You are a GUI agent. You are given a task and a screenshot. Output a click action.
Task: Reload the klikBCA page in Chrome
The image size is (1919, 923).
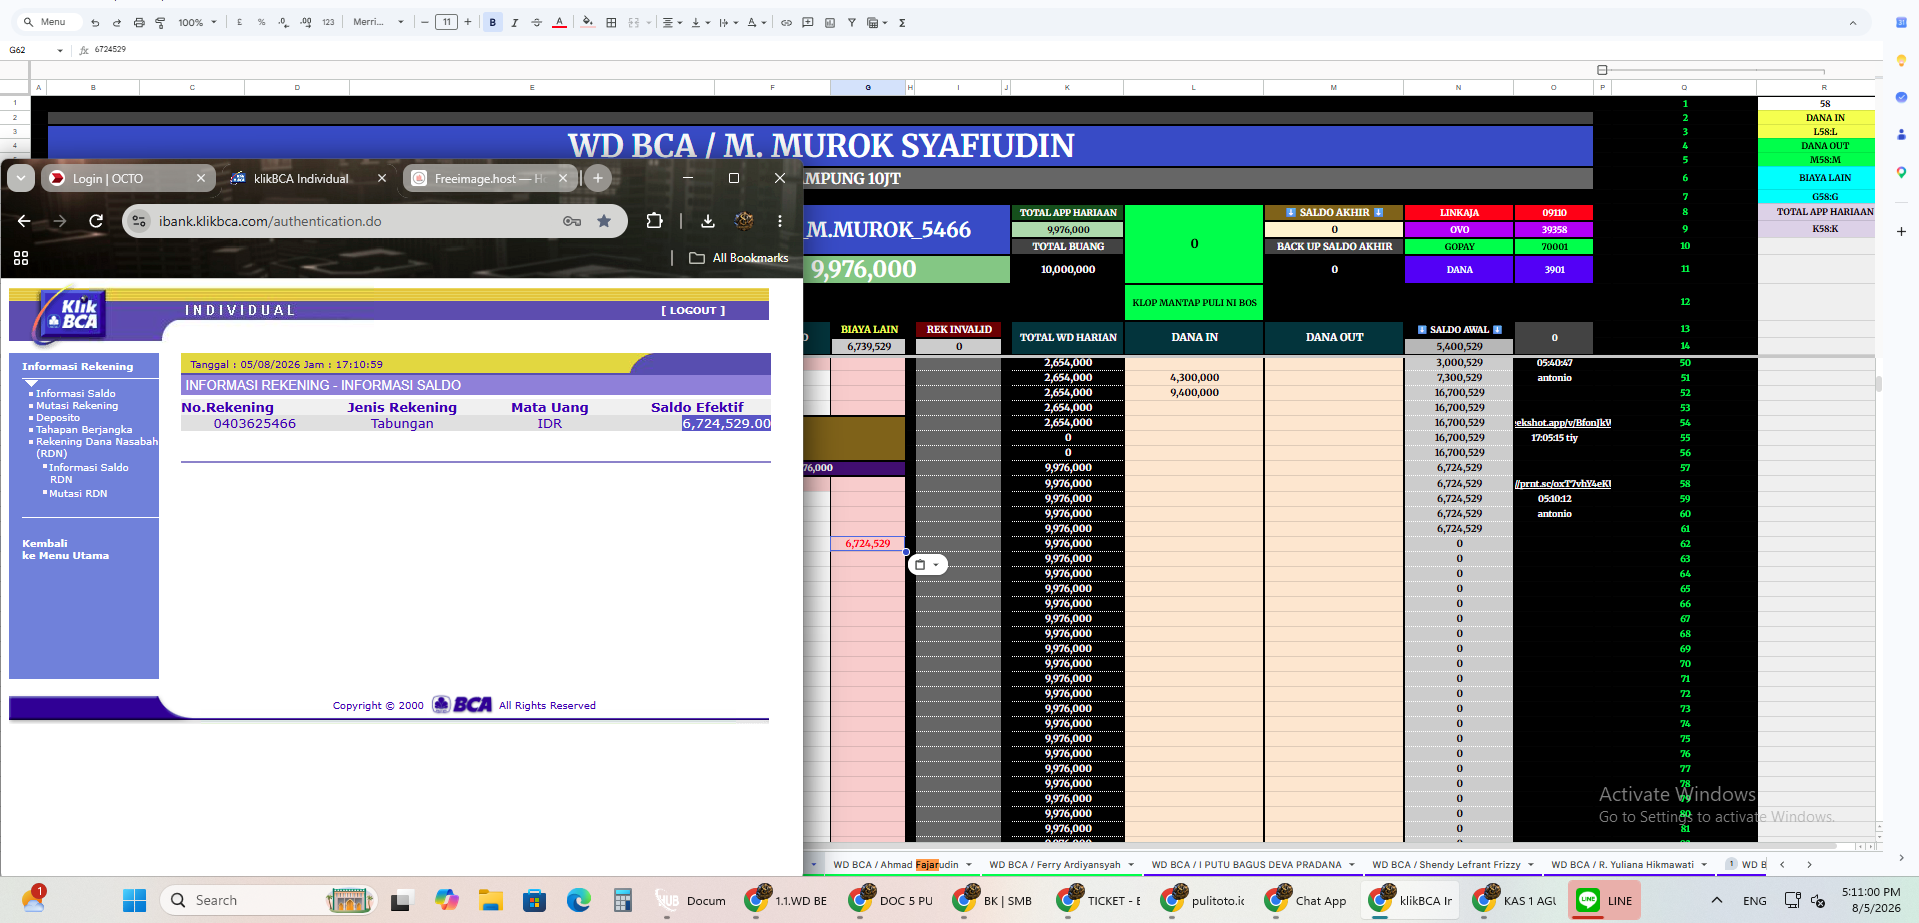click(x=96, y=221)
